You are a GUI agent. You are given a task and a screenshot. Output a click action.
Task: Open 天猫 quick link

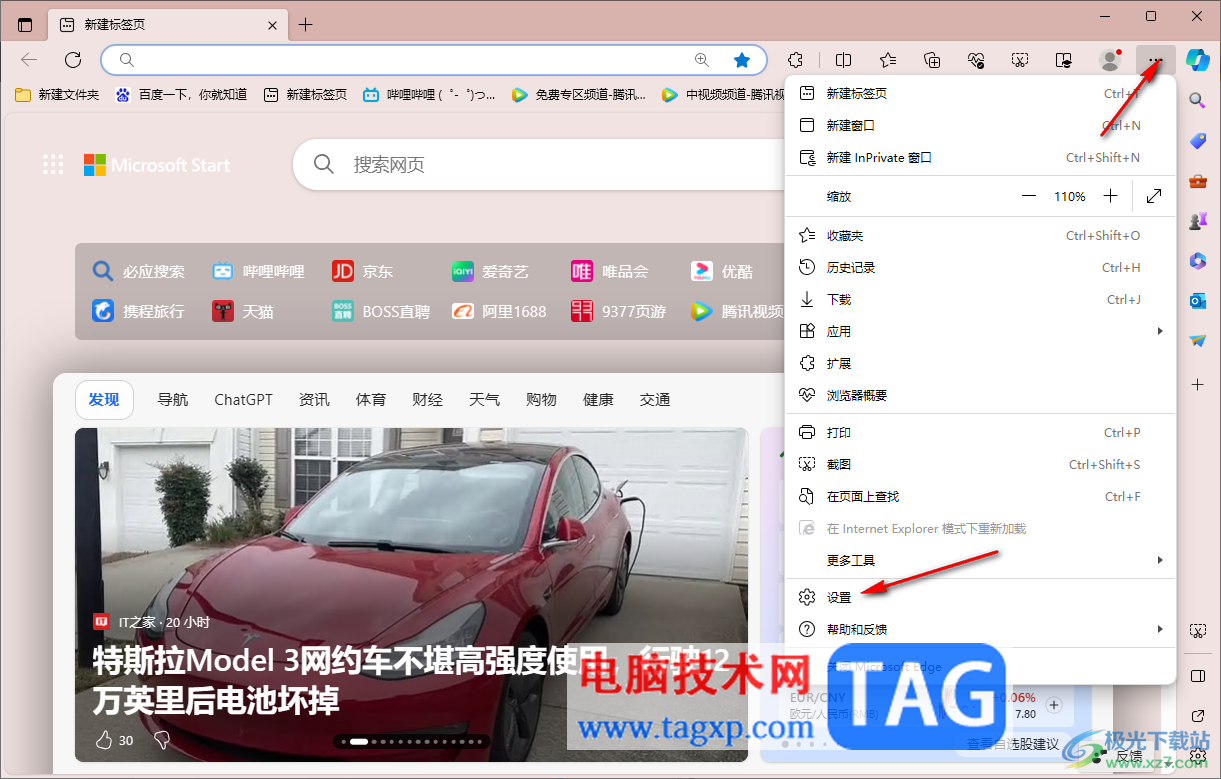coord(243,311)
